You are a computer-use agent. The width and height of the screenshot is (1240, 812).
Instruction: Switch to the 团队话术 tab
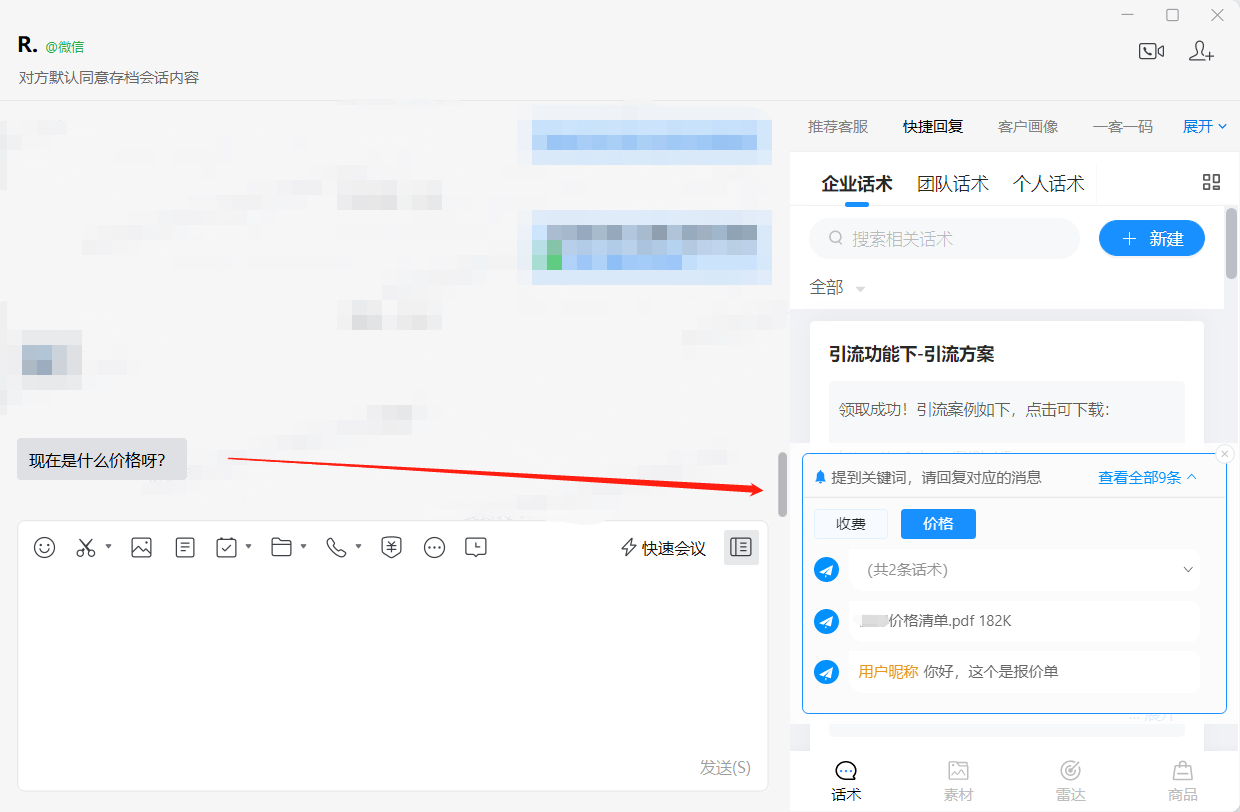pyautogui.click(x=952, y=183)
